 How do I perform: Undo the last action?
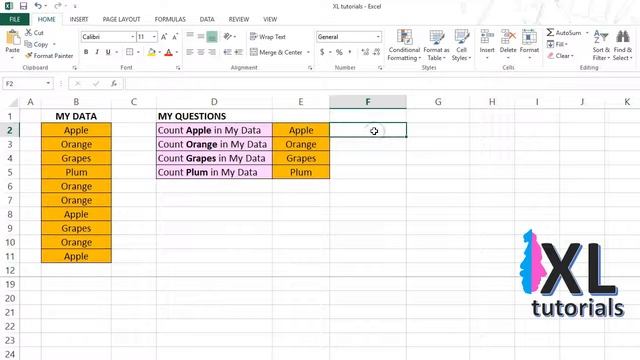click(x=38, y=6)
